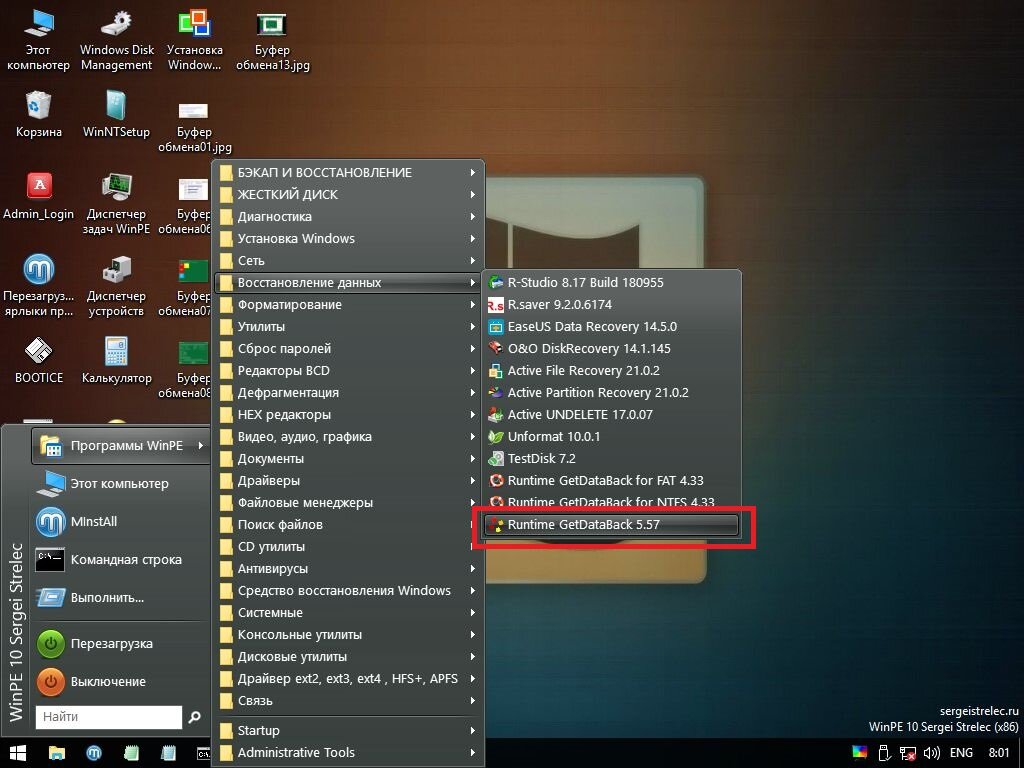Open Диспетчер задач WinPE shortcut
This screenshot has height=768, width=1024.
click(x=116, y=204)
